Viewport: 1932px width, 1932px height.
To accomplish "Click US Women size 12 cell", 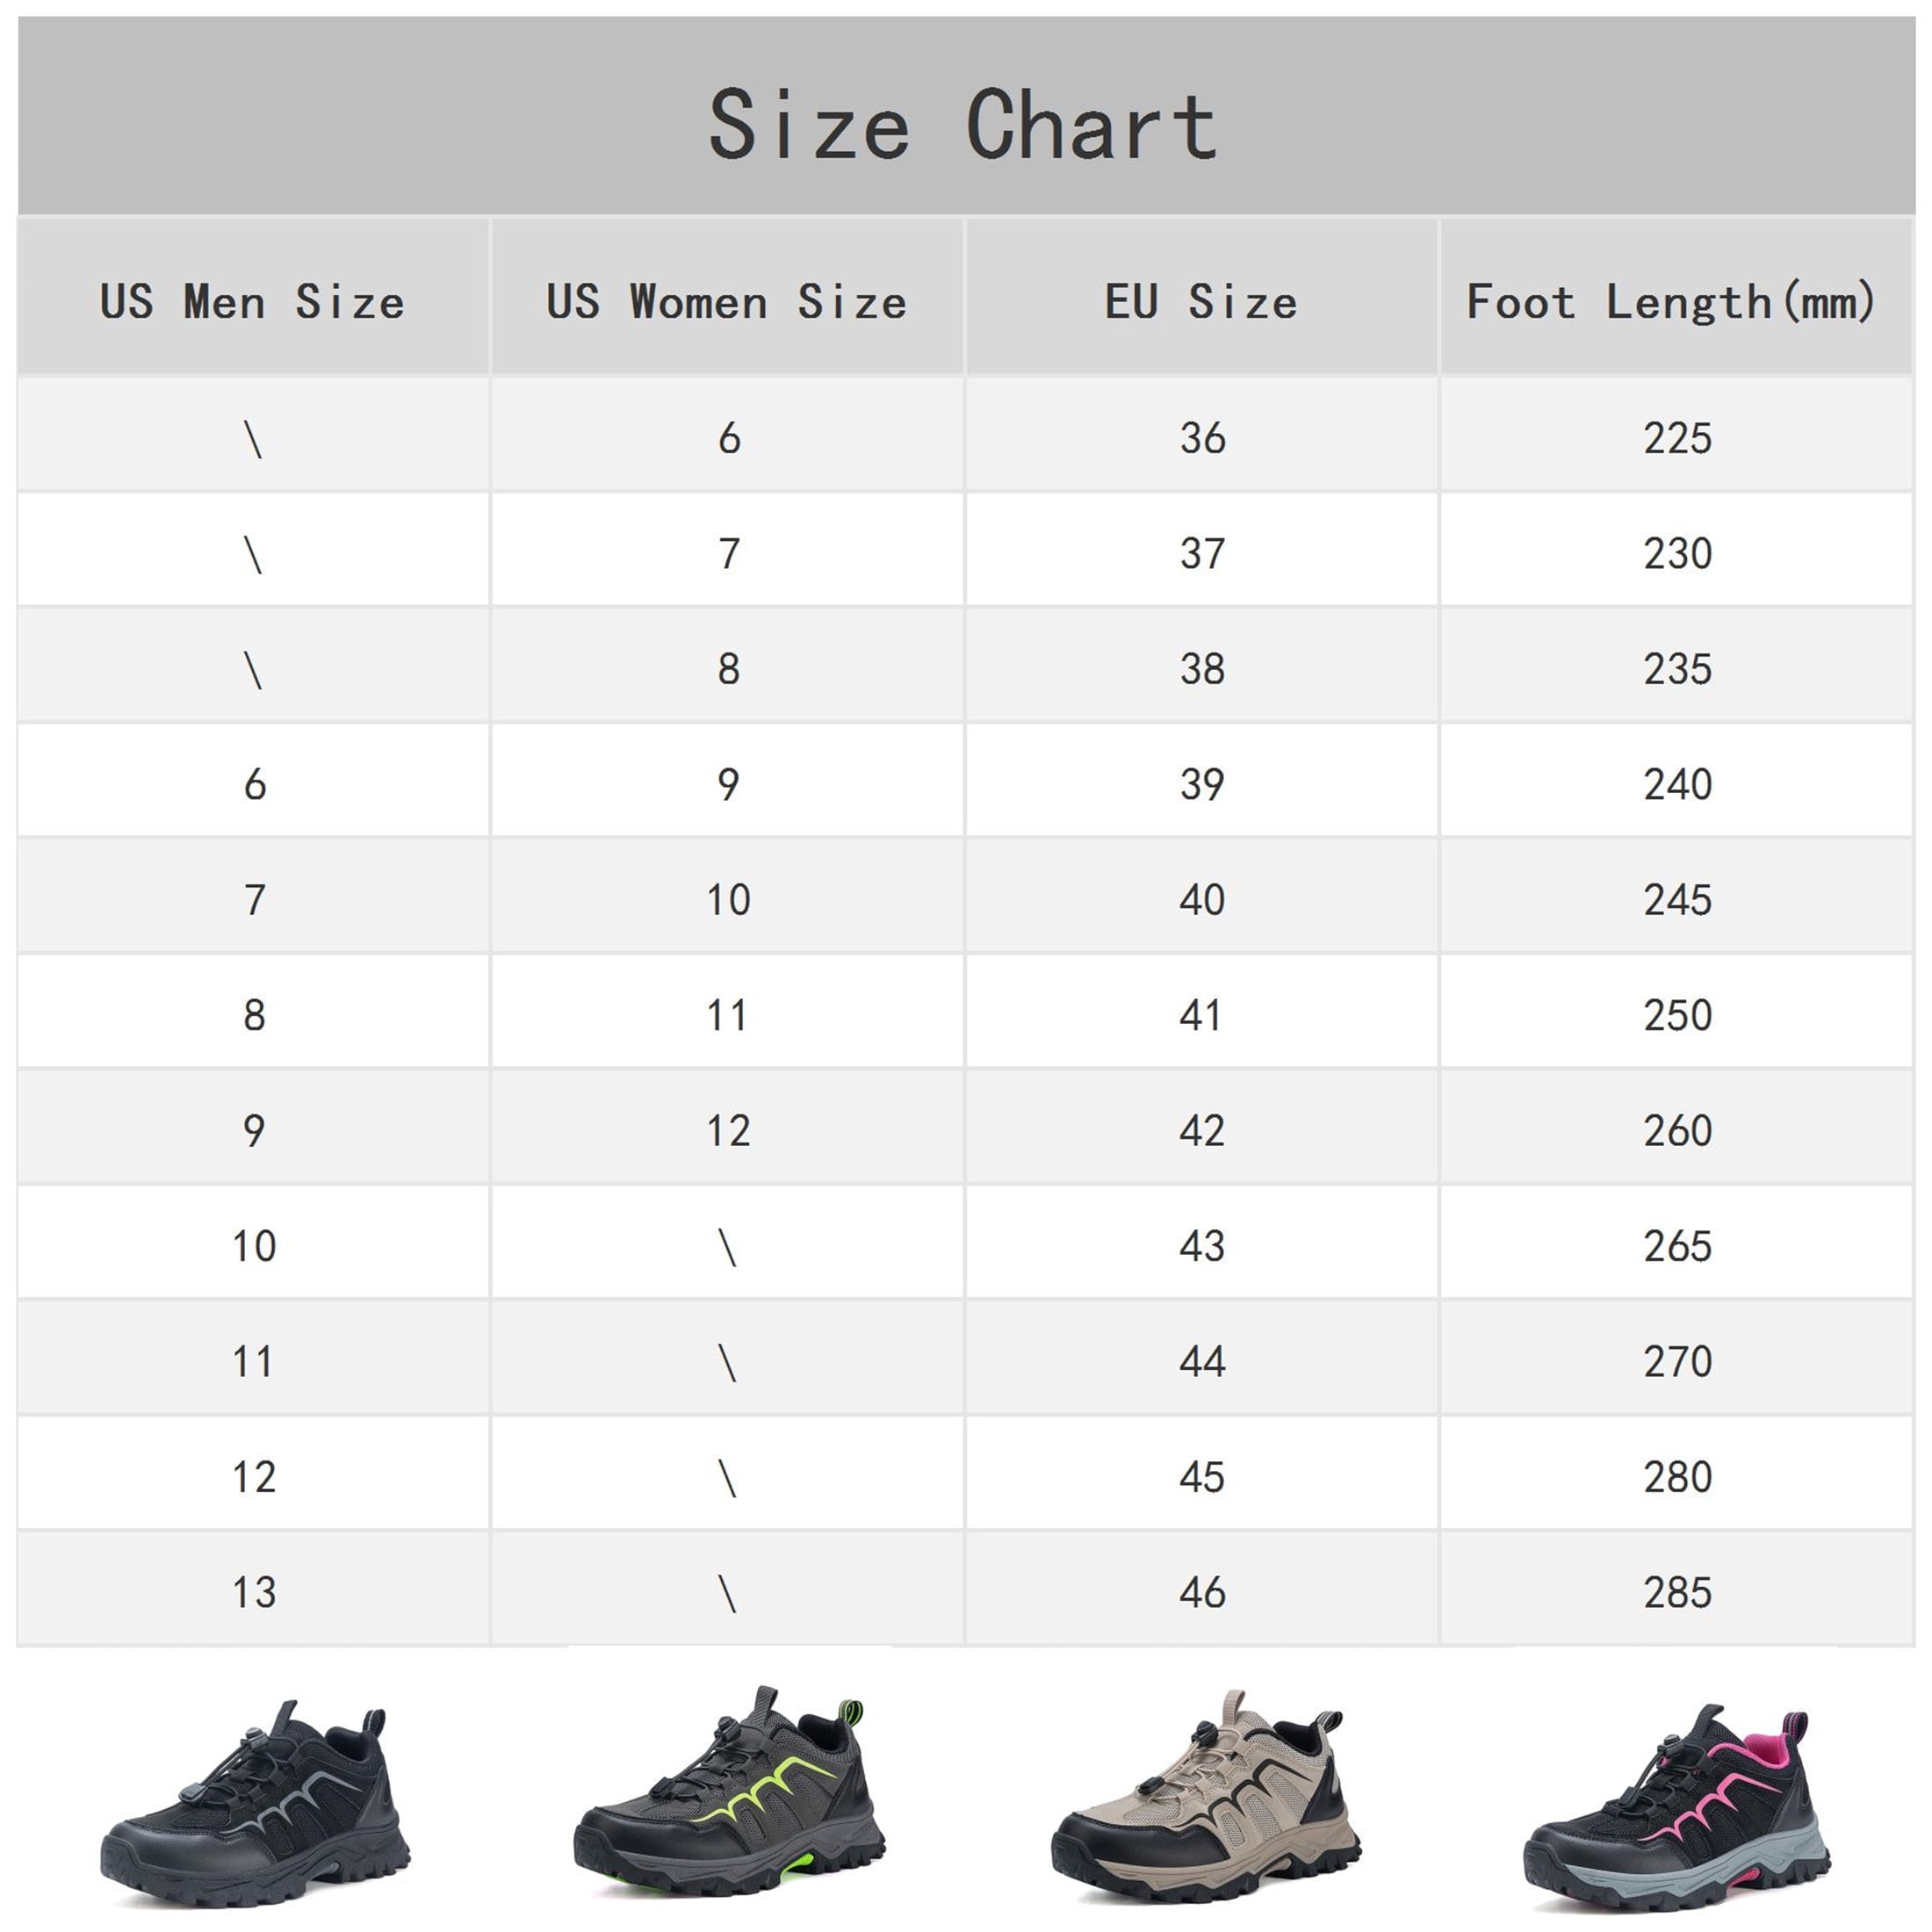I will [x=728, y=1129].
